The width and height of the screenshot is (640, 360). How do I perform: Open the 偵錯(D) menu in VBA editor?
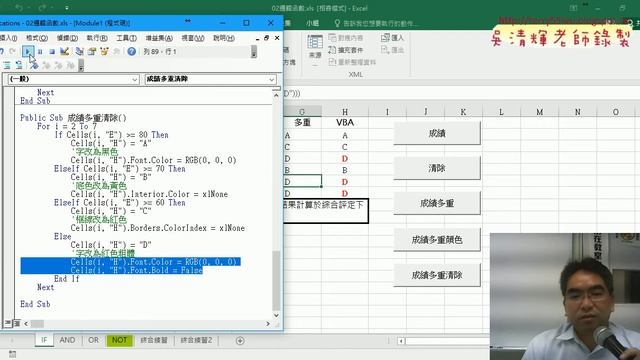point(67,38)
